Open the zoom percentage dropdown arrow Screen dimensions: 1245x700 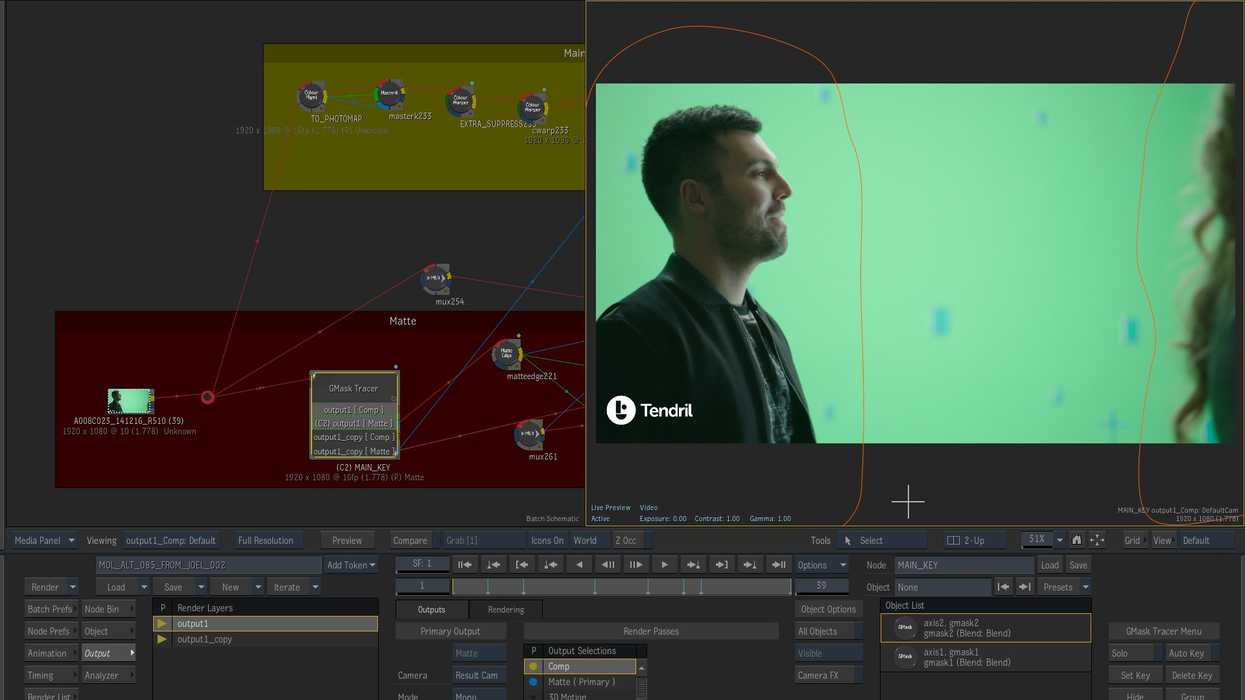(1060, 540)
